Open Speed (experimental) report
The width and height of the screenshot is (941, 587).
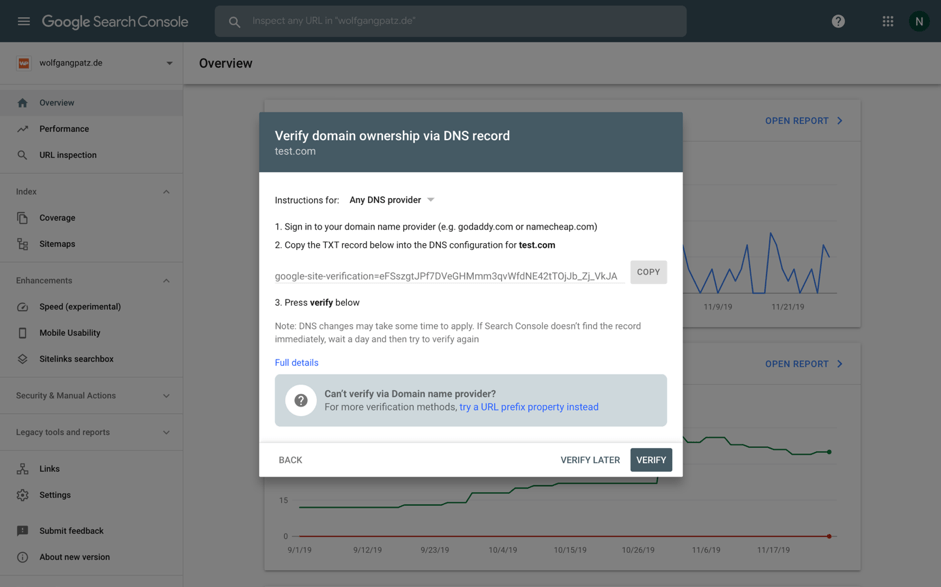[91, 307]
